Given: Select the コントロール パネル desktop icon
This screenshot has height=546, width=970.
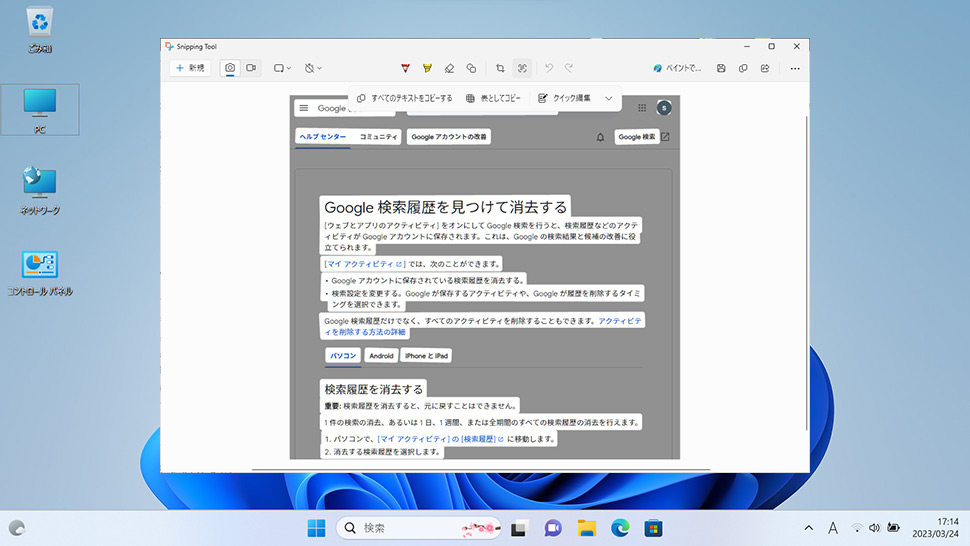Looking at the screenshot, I should pyautogui.click(x=40, y=272).
